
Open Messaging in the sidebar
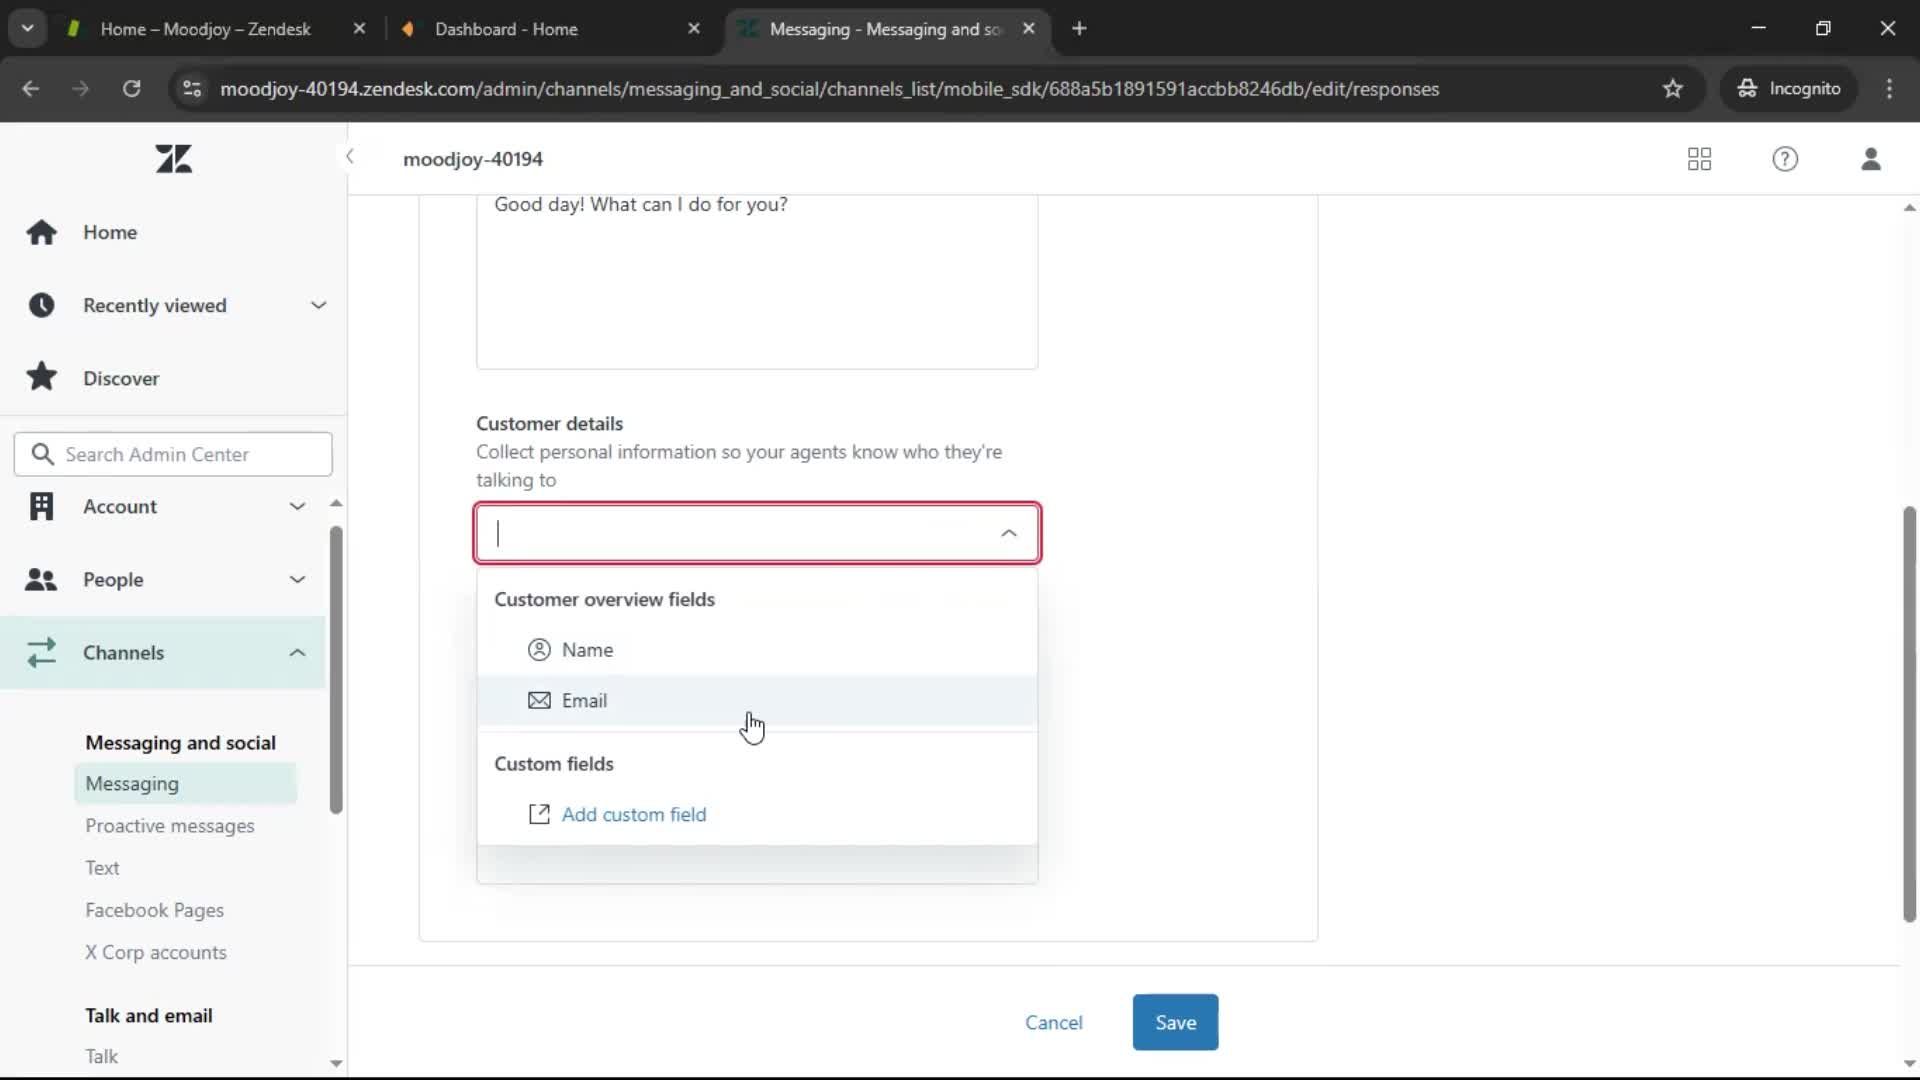[185, 784]
